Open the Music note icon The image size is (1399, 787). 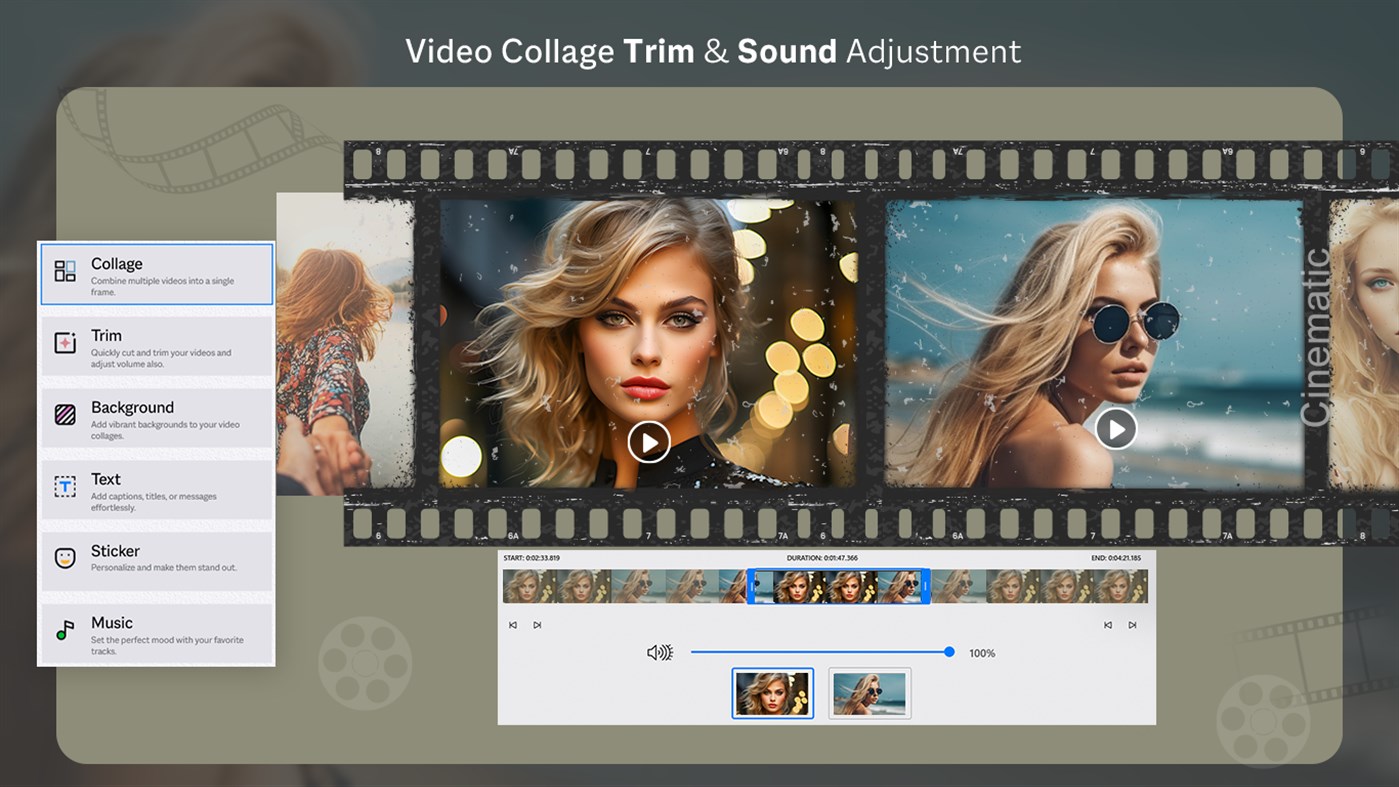point(66,631)
